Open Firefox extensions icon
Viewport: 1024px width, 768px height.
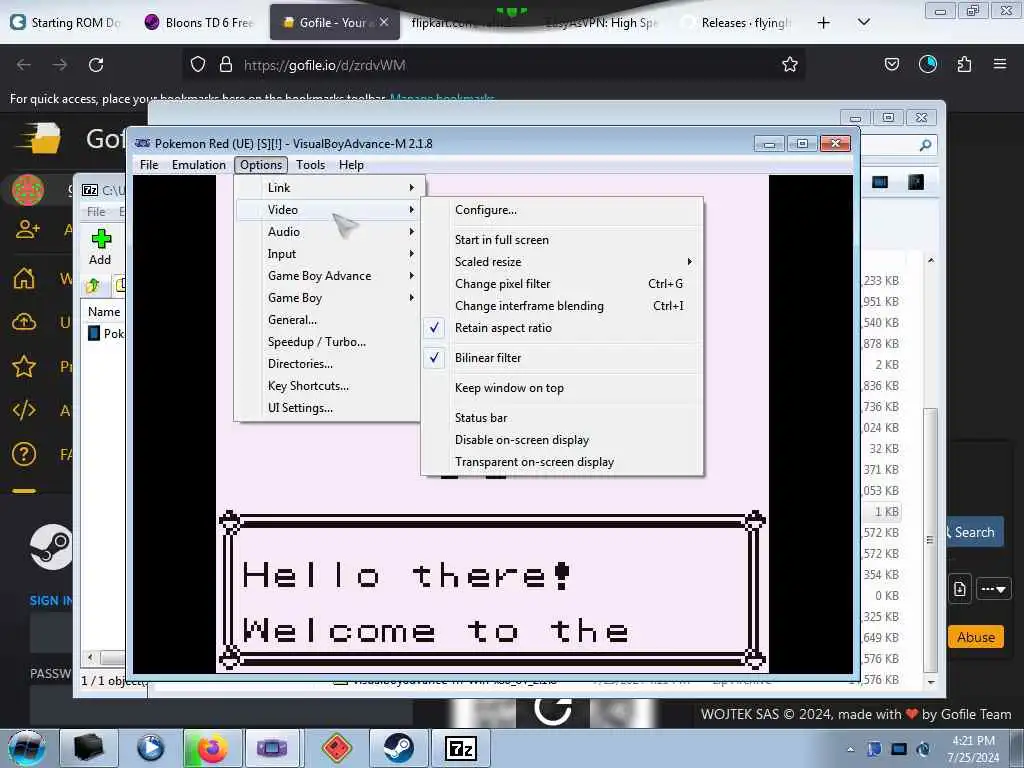coord(964,64)
